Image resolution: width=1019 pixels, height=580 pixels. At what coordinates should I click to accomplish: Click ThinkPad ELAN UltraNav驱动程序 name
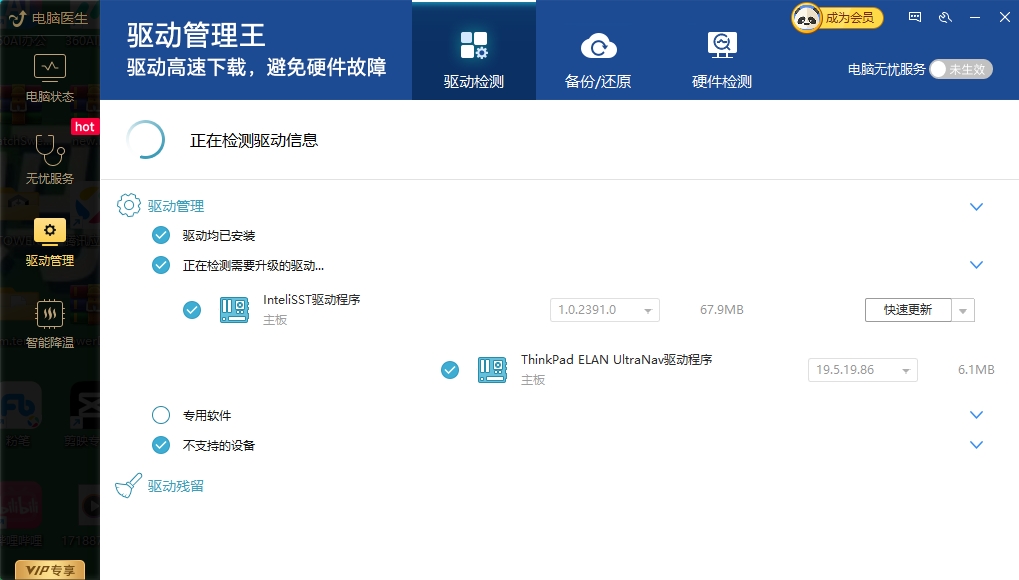coord(616,360)
